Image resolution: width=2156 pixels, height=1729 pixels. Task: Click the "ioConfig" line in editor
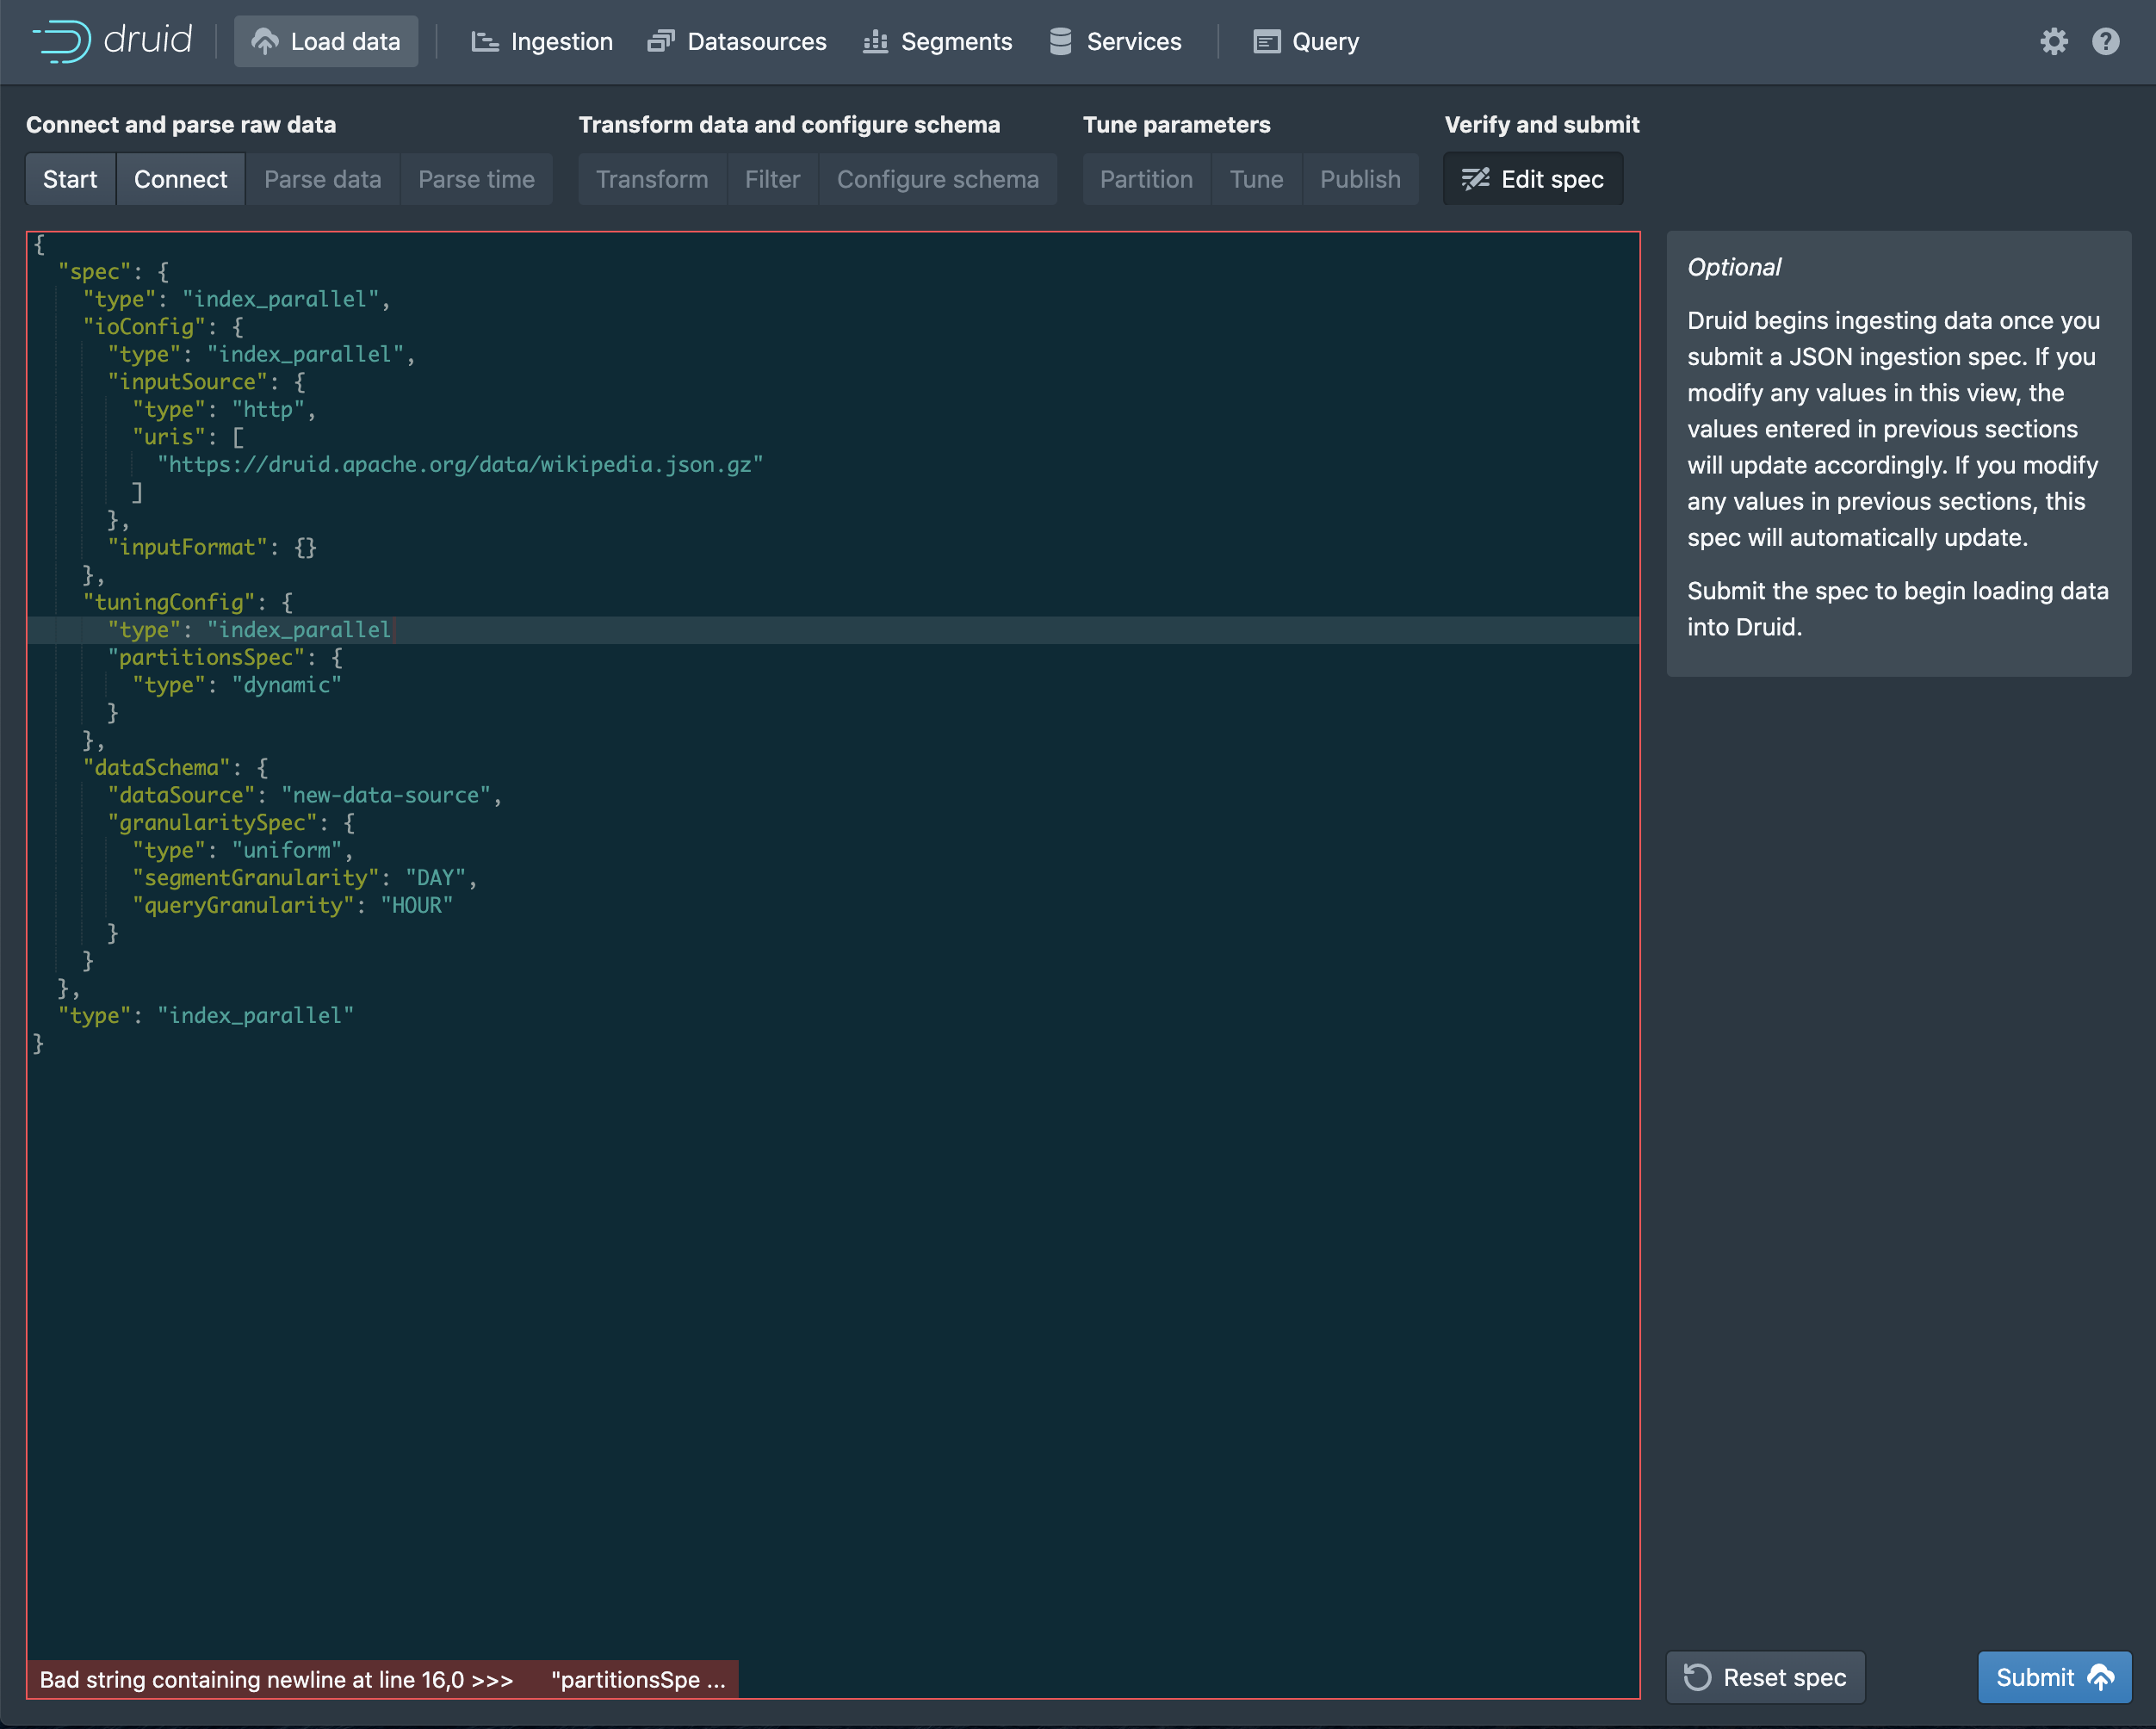[x=163, y=327]
